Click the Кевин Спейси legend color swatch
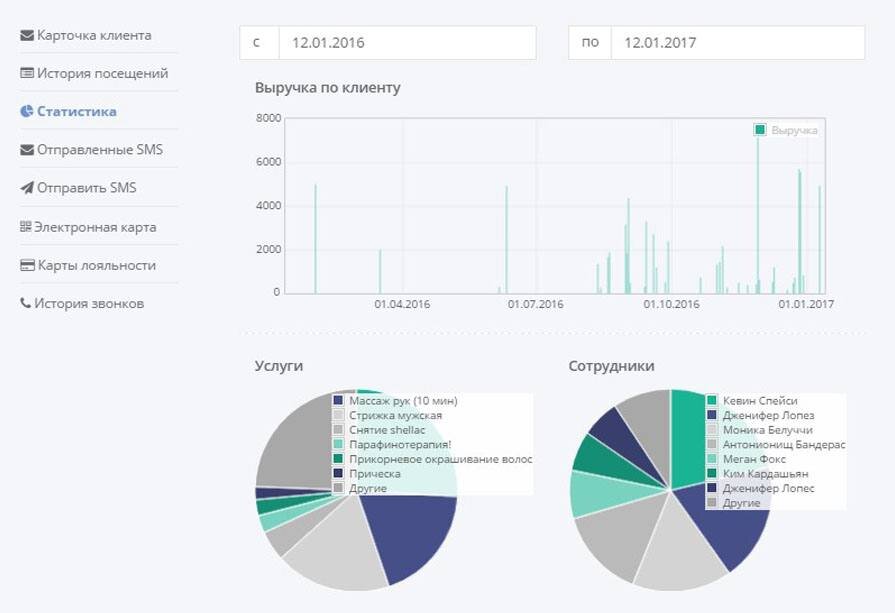Viewport: 895px width, 613px height. (x=712, y=401)
